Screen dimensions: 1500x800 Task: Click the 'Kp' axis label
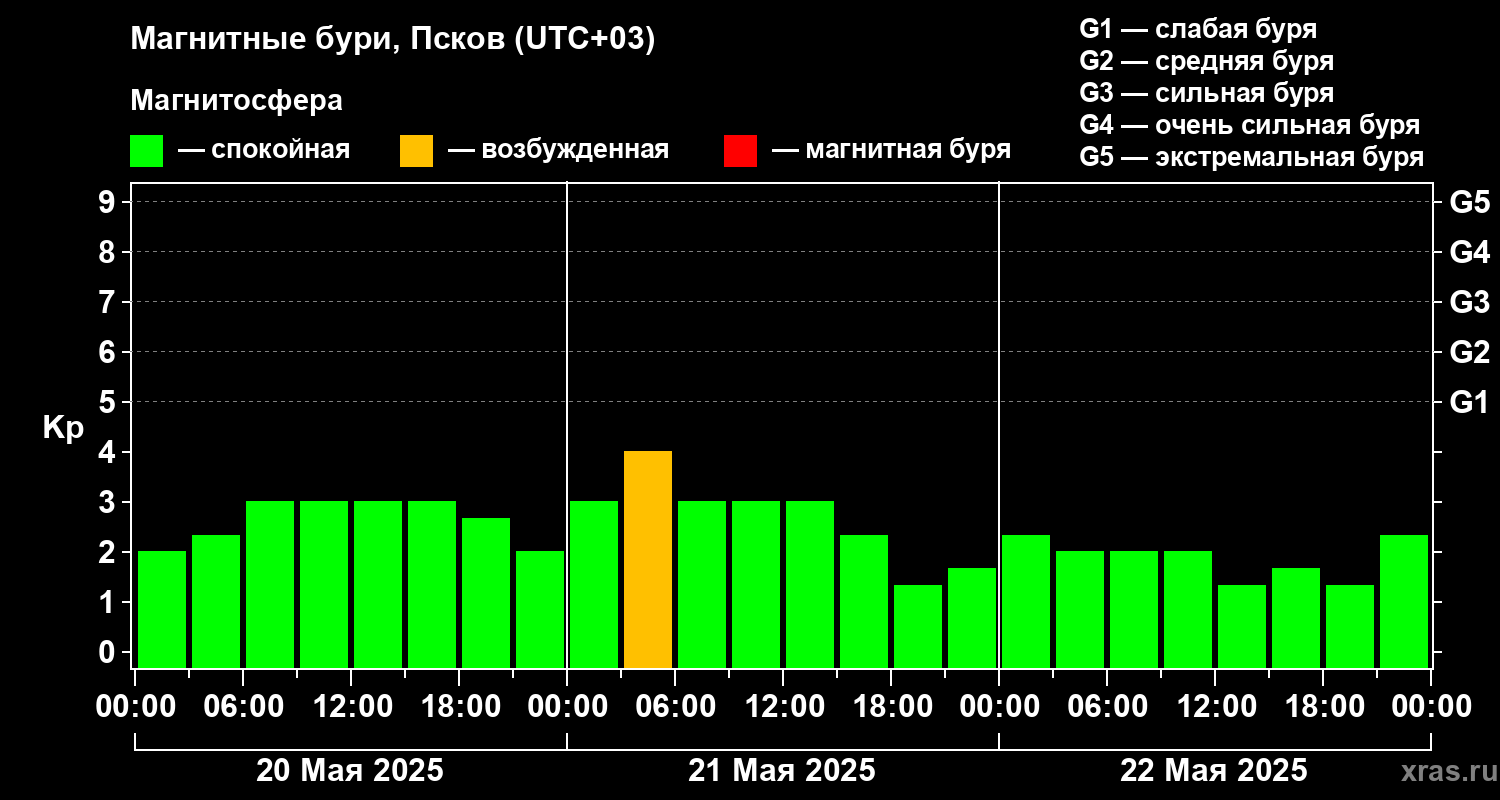tap(63, 428)
